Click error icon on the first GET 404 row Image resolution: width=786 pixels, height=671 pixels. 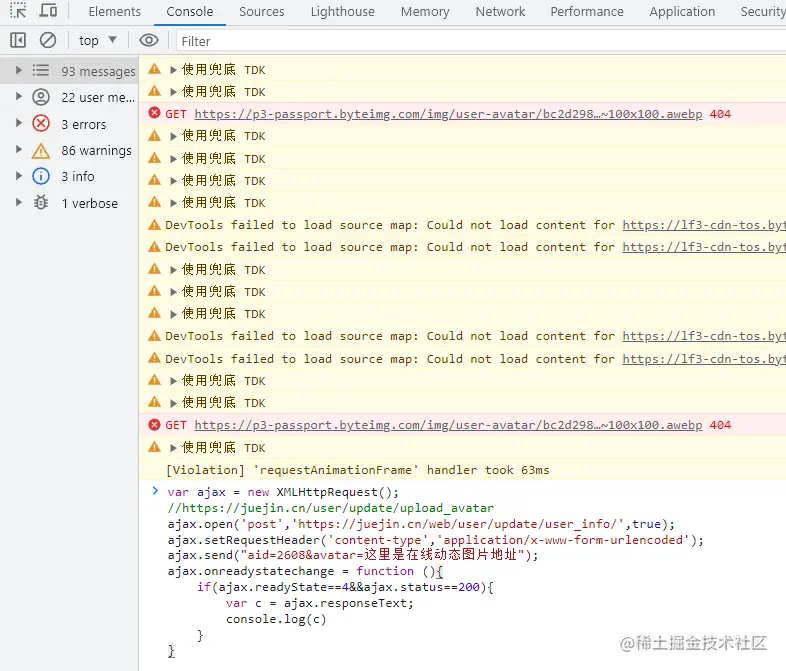tap(154, 113)
